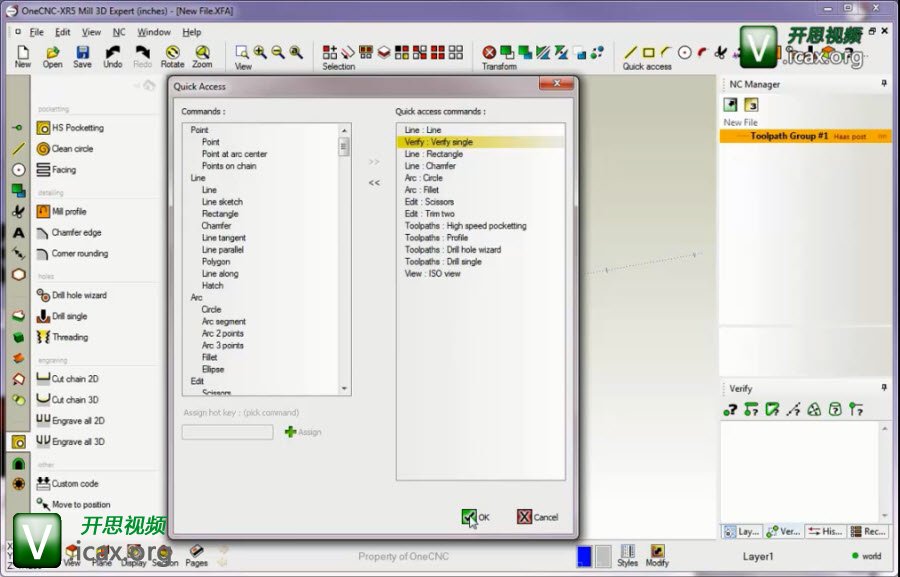Toggle the world coordinate indicator

(x=865, y=556)
